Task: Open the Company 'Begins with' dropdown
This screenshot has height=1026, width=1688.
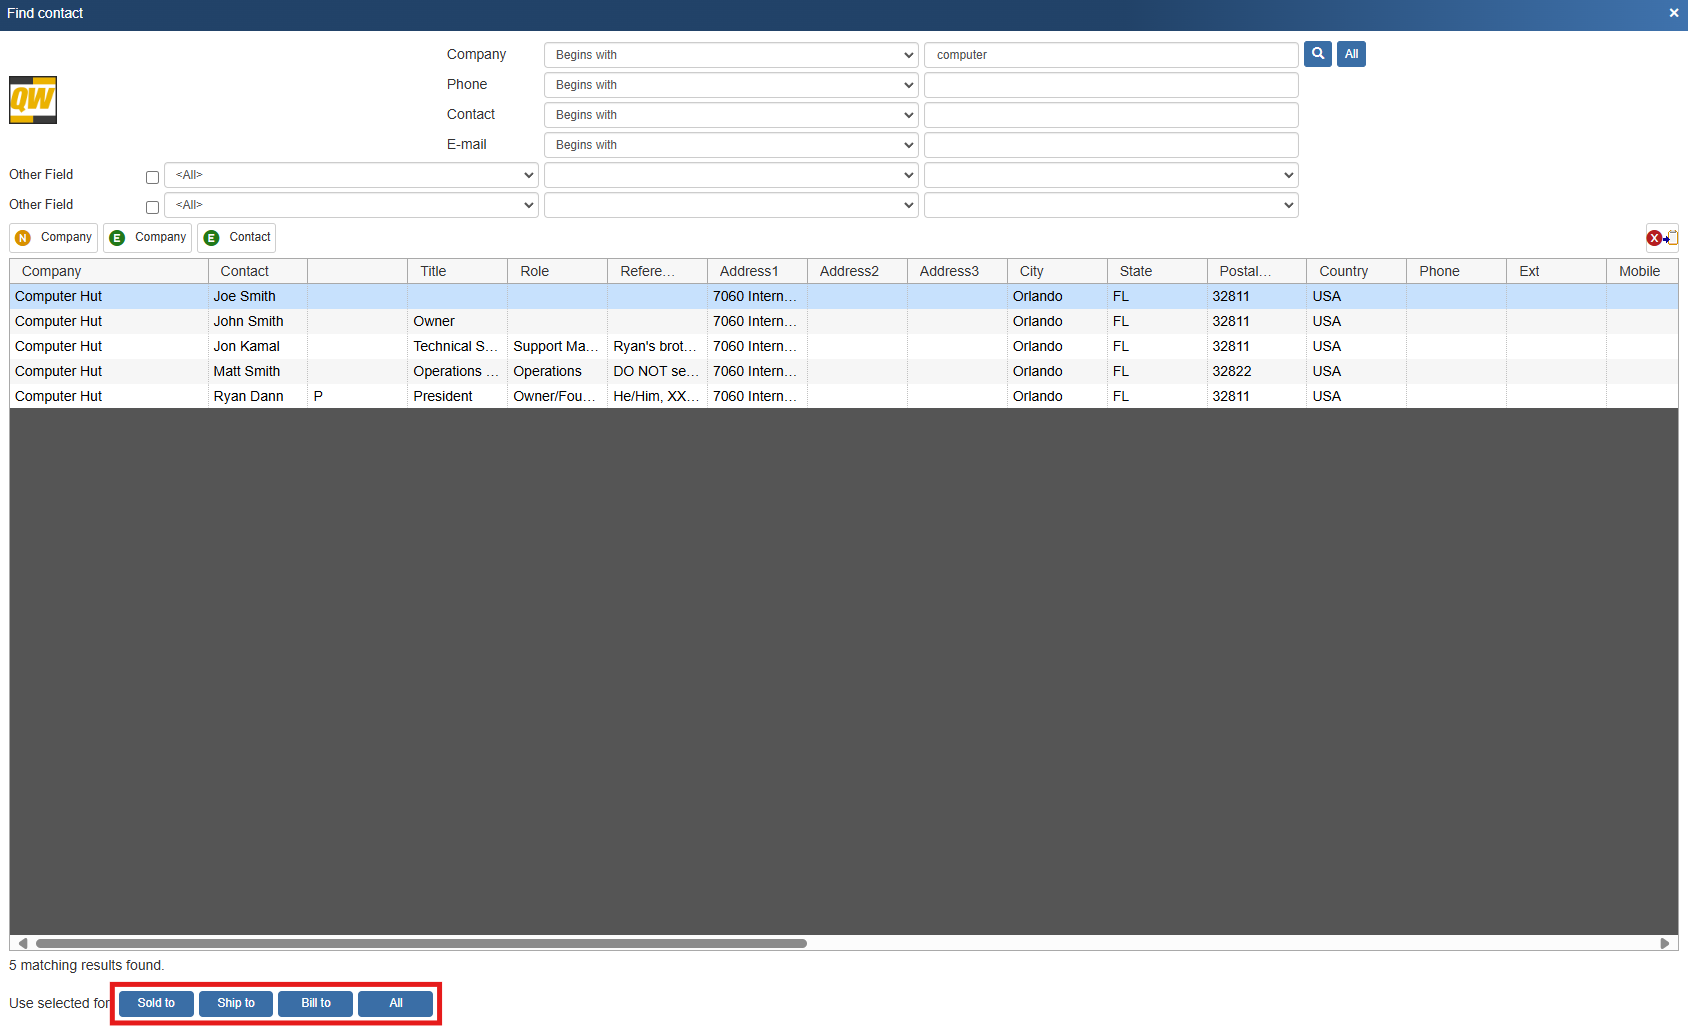Action: coord(730,55)
